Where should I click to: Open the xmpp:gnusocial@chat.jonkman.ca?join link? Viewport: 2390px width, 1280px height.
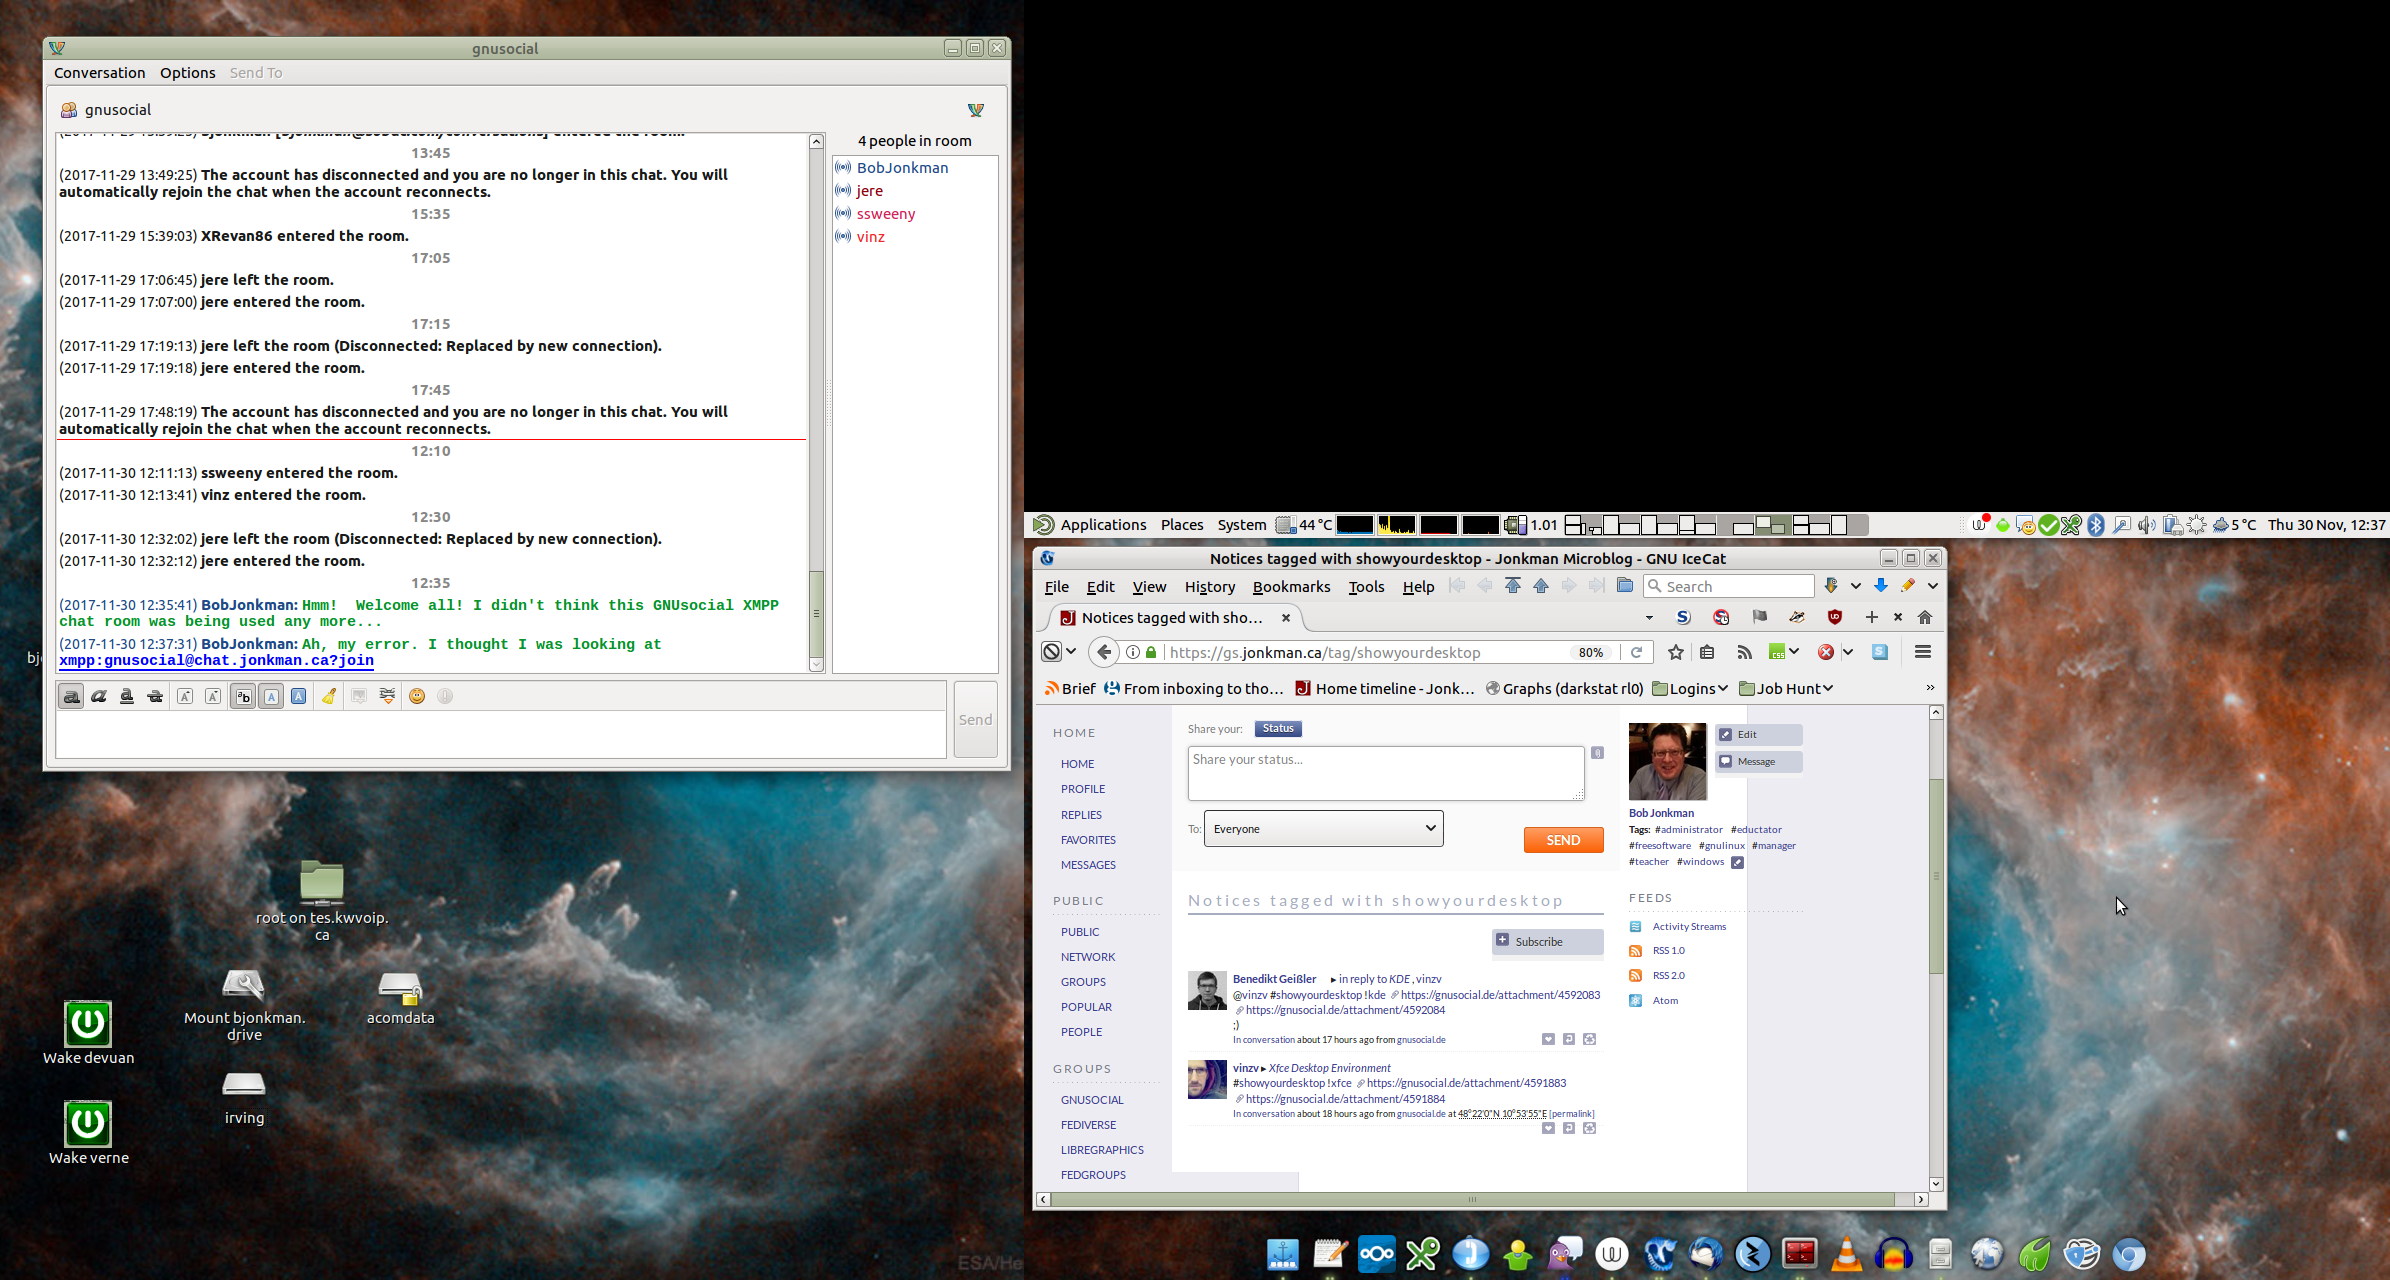tap(216, 661)
